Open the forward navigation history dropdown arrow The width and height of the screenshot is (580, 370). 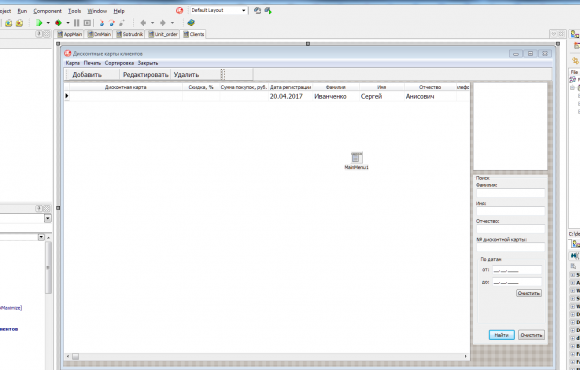(x=172, y=23)
